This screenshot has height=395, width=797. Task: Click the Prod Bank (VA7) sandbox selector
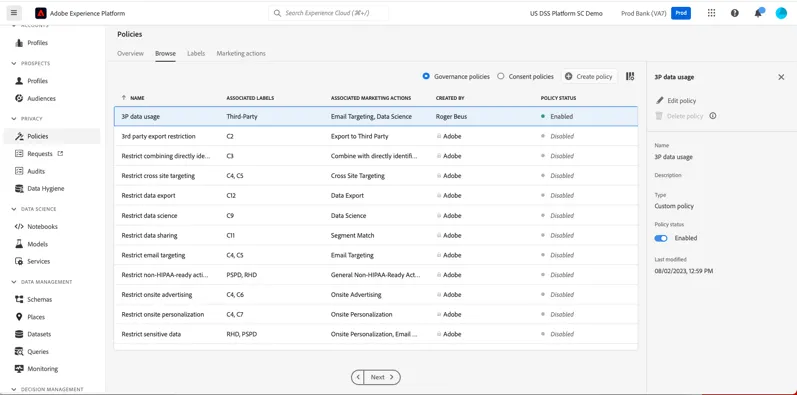[643, 13]
